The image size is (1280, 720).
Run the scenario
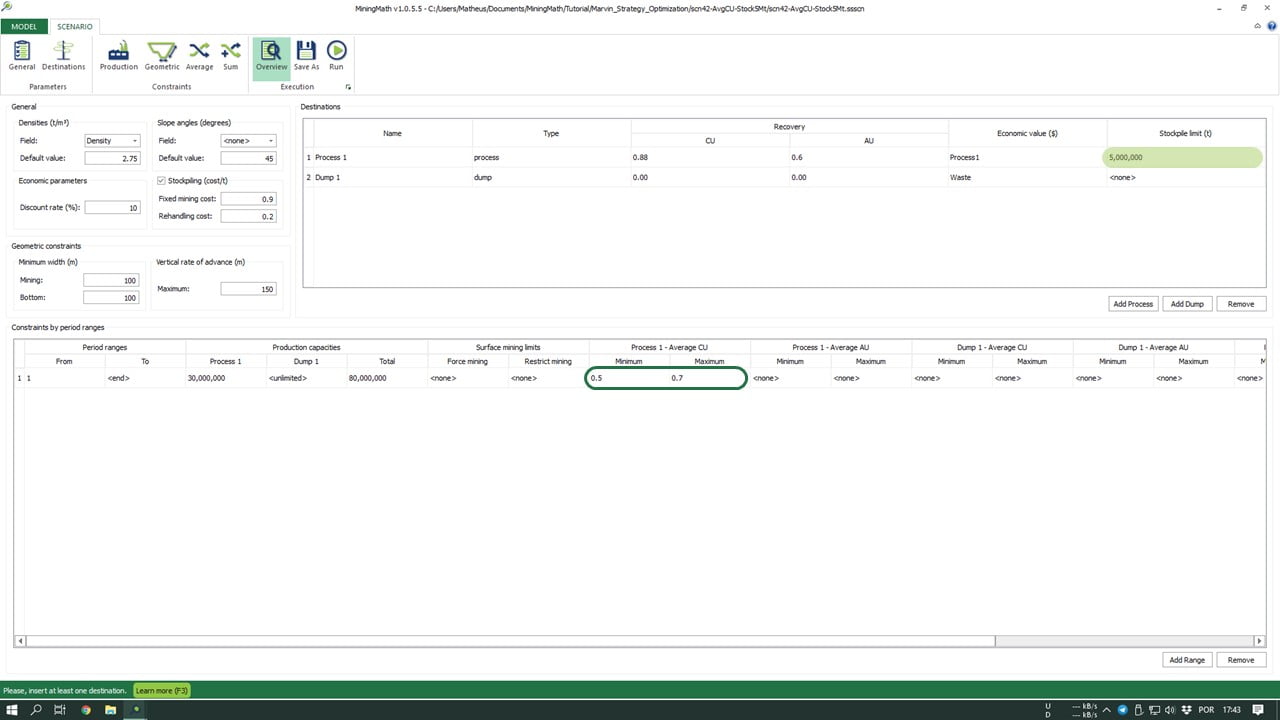336,56
